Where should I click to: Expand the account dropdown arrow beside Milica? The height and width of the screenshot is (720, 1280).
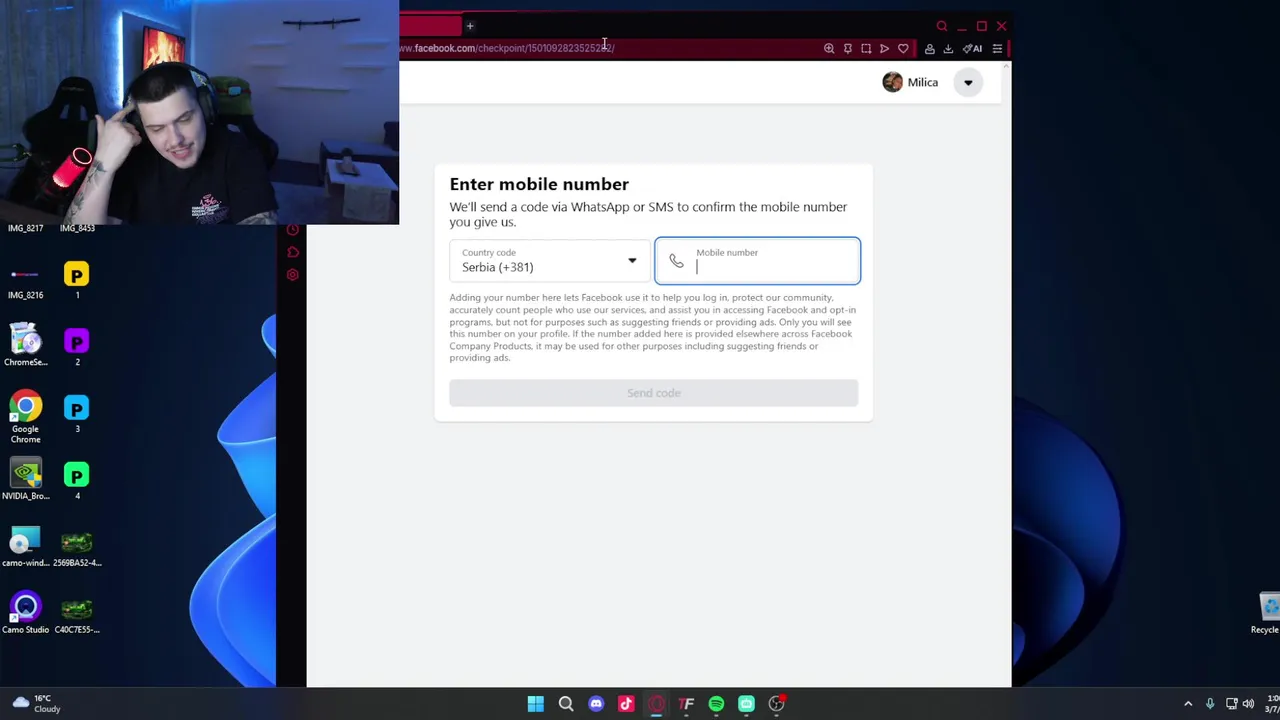pos(968,82)
